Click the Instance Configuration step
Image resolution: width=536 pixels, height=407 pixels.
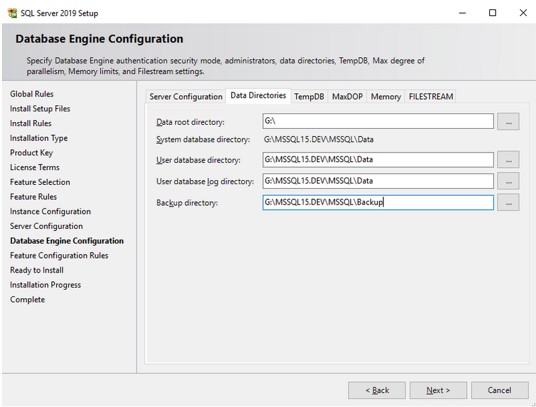coord(51,212)
